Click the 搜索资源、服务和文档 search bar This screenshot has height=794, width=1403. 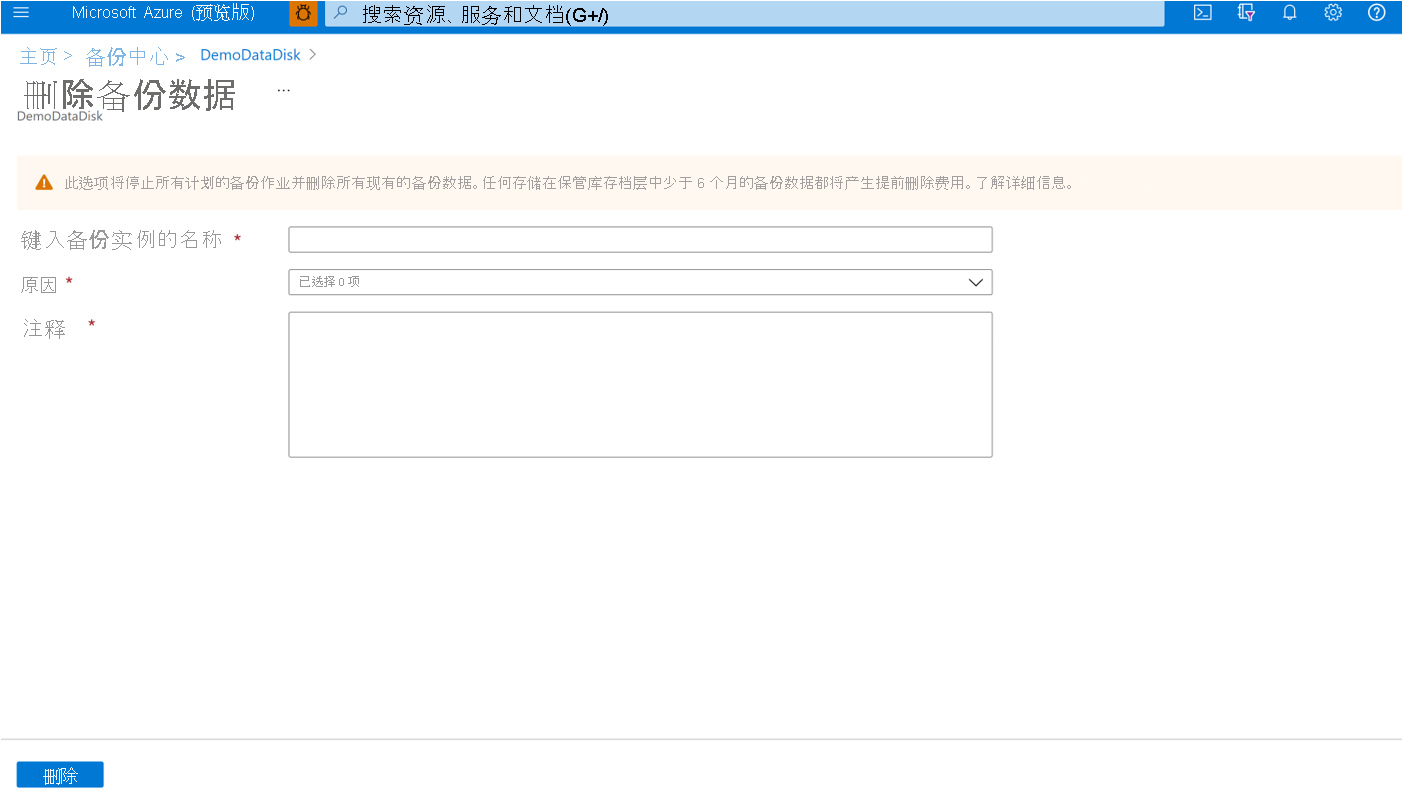click(700, 13)
